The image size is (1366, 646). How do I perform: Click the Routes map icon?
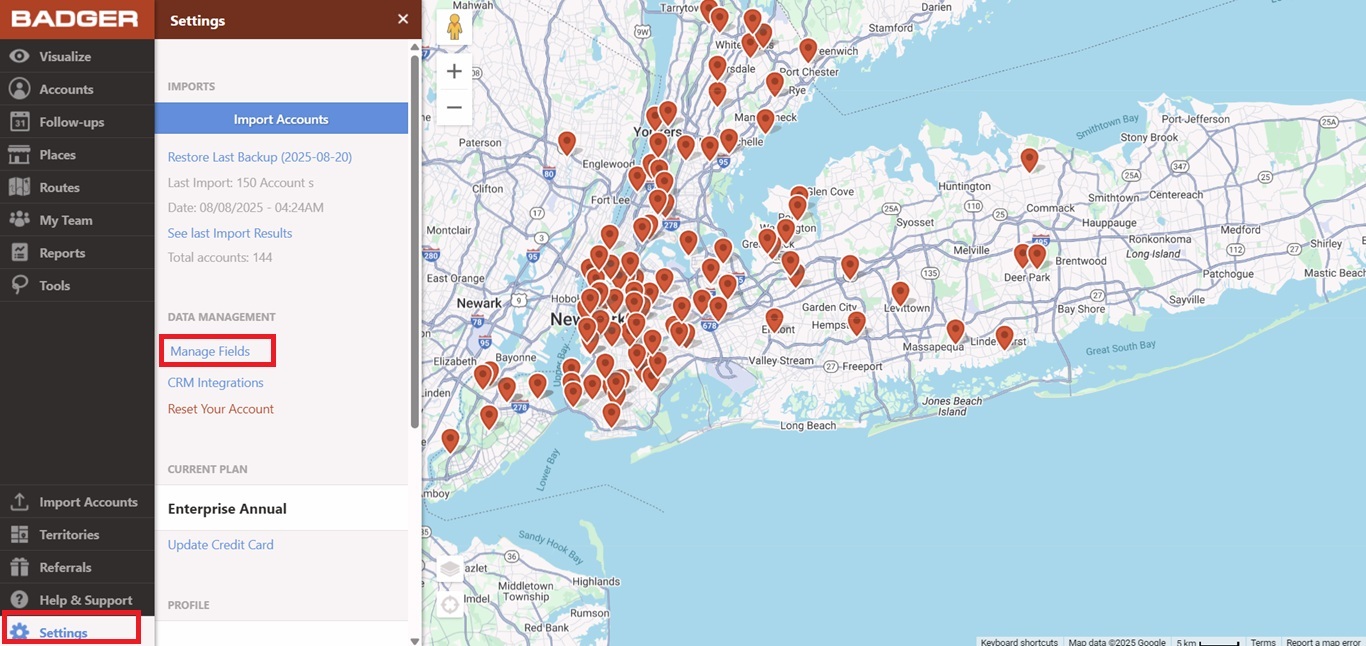(19, 187)
